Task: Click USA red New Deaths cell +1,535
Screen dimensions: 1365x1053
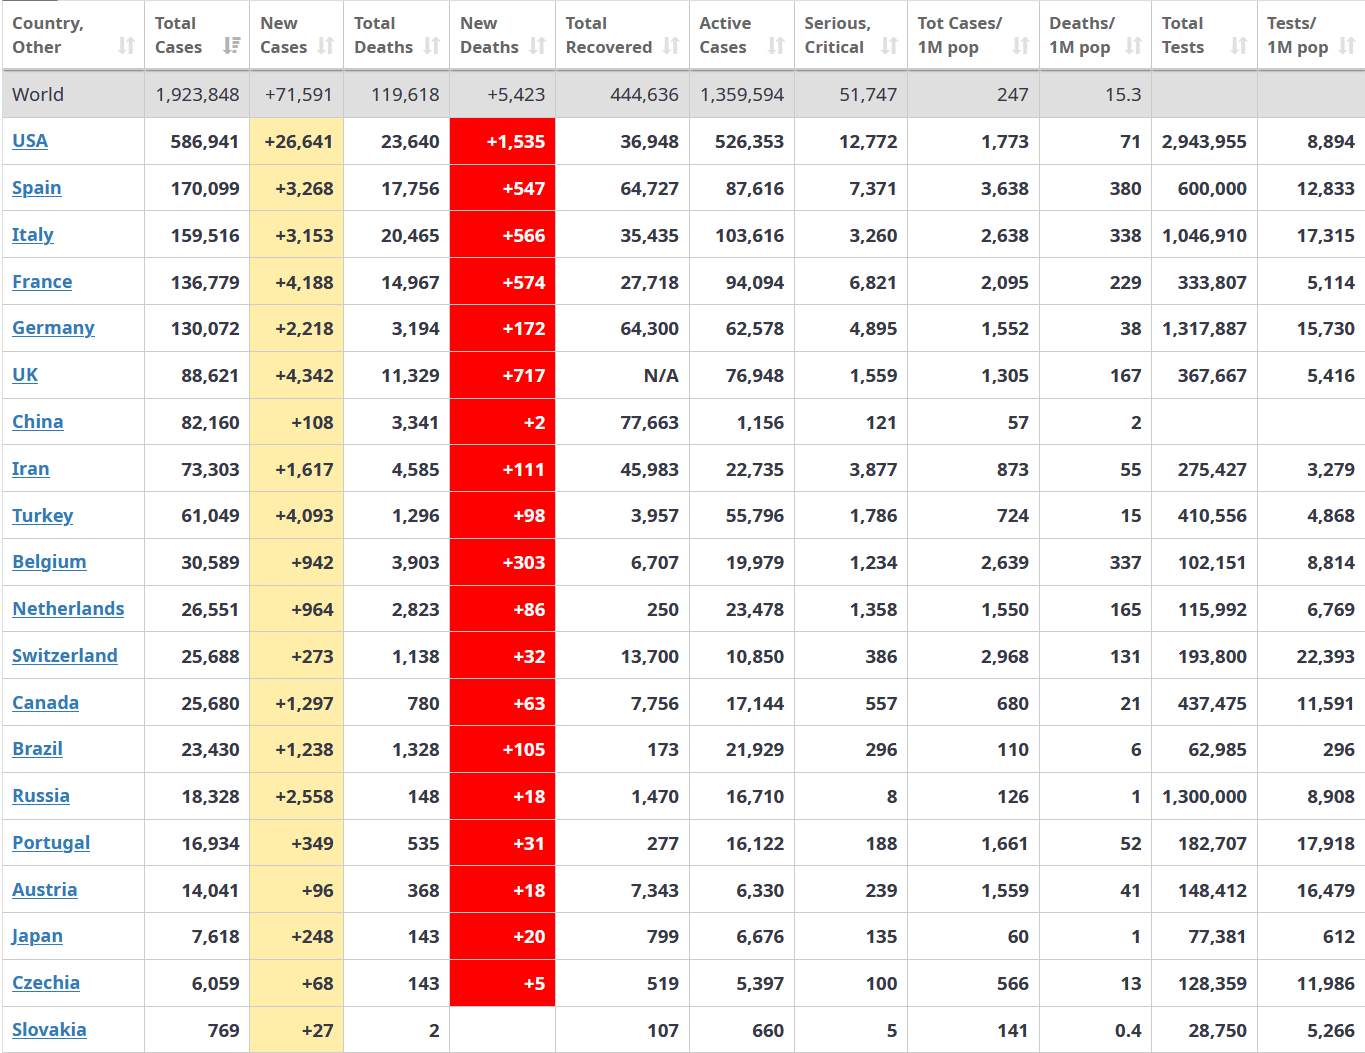Action: pos(502,142)
